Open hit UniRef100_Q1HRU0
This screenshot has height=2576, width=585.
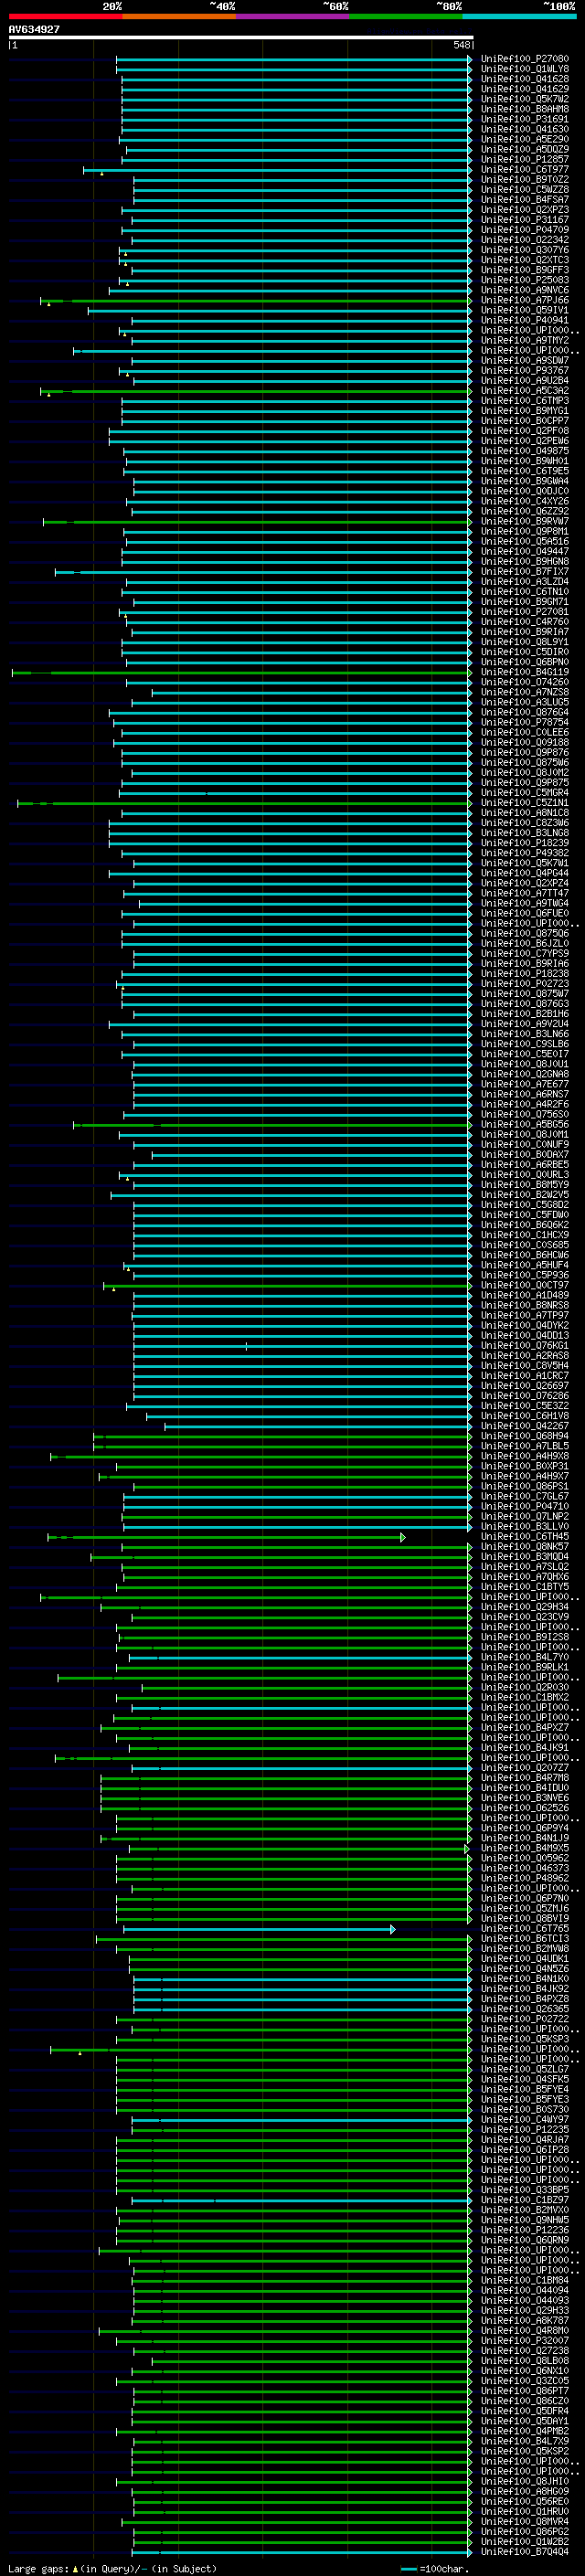coord(525,2512)
